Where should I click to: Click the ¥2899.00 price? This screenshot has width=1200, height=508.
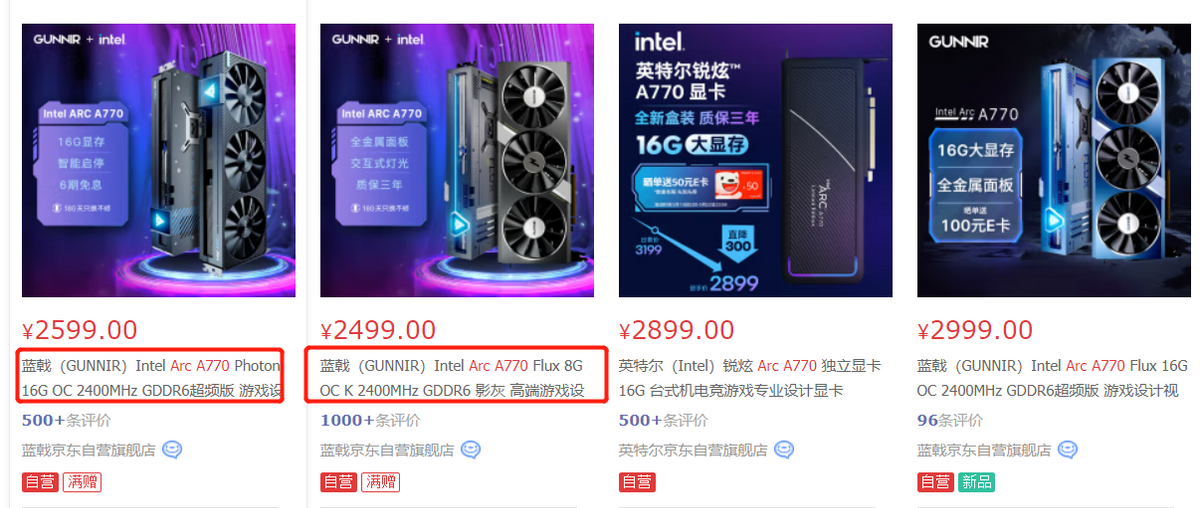click(x=677, y=330)
